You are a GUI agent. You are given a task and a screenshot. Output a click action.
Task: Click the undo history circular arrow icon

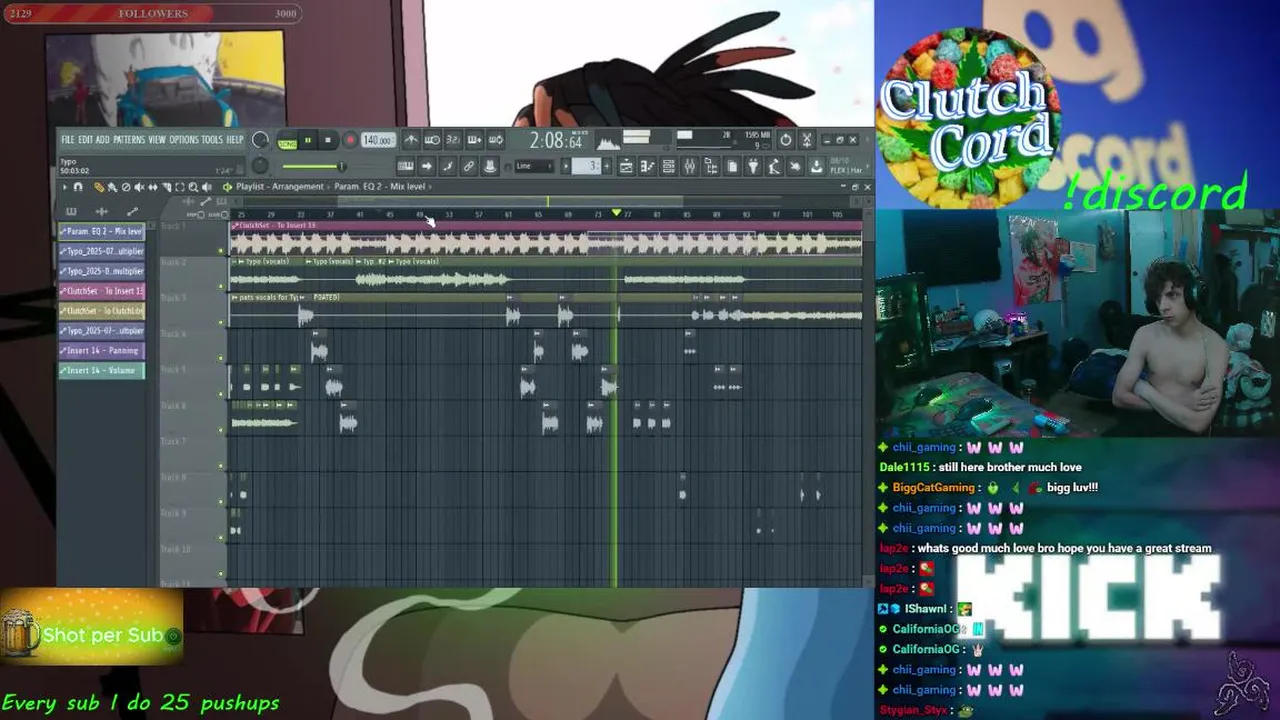coord(786,139)
